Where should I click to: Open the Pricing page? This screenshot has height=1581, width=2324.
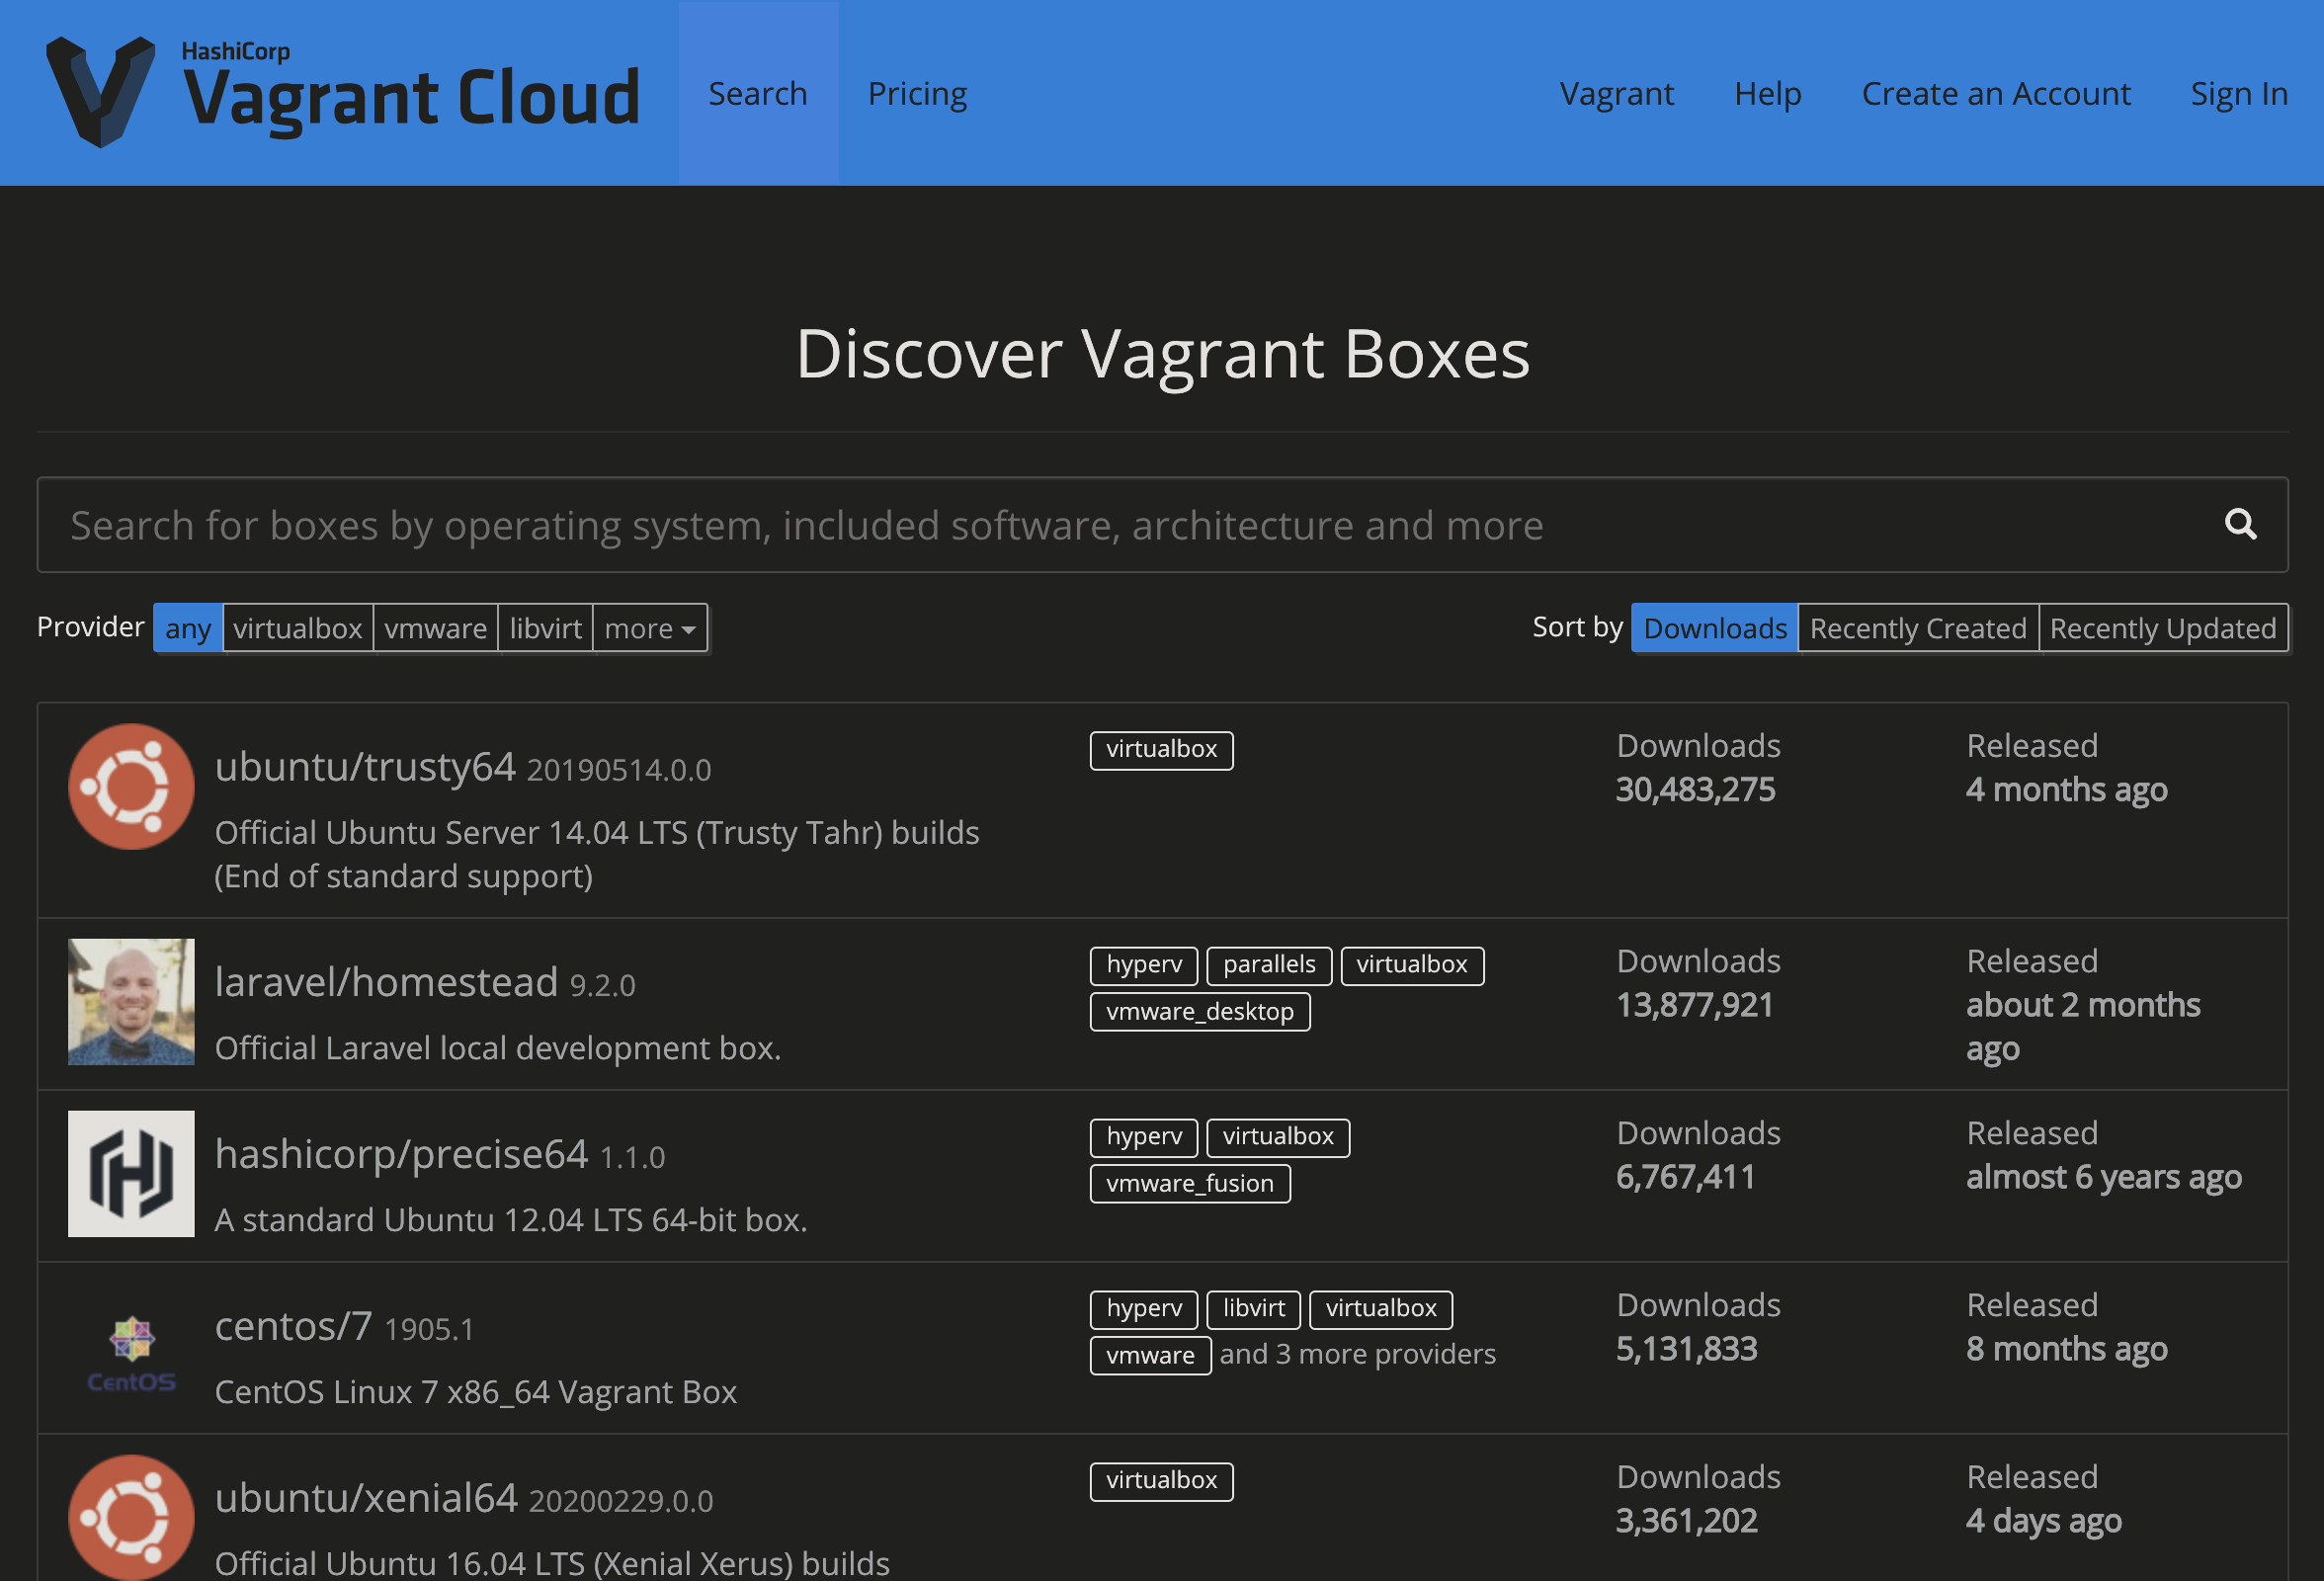917,93
